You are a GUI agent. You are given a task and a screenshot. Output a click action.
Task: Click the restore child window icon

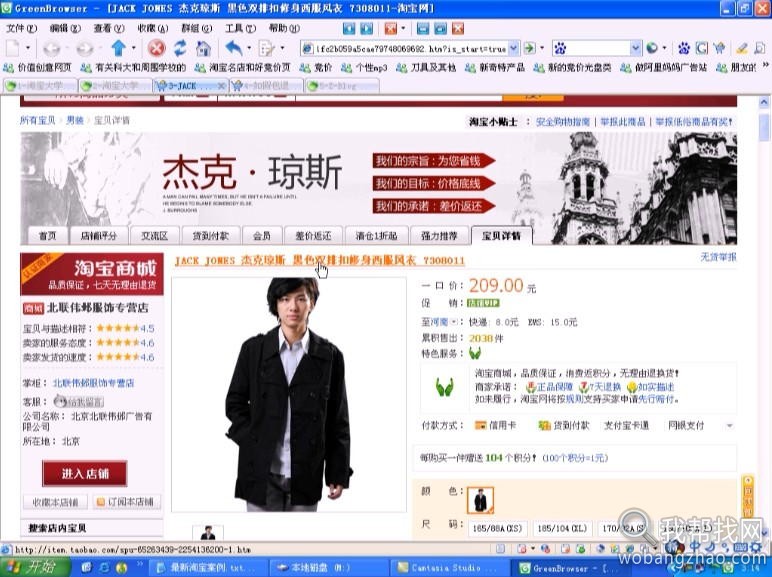pos(440,28)
